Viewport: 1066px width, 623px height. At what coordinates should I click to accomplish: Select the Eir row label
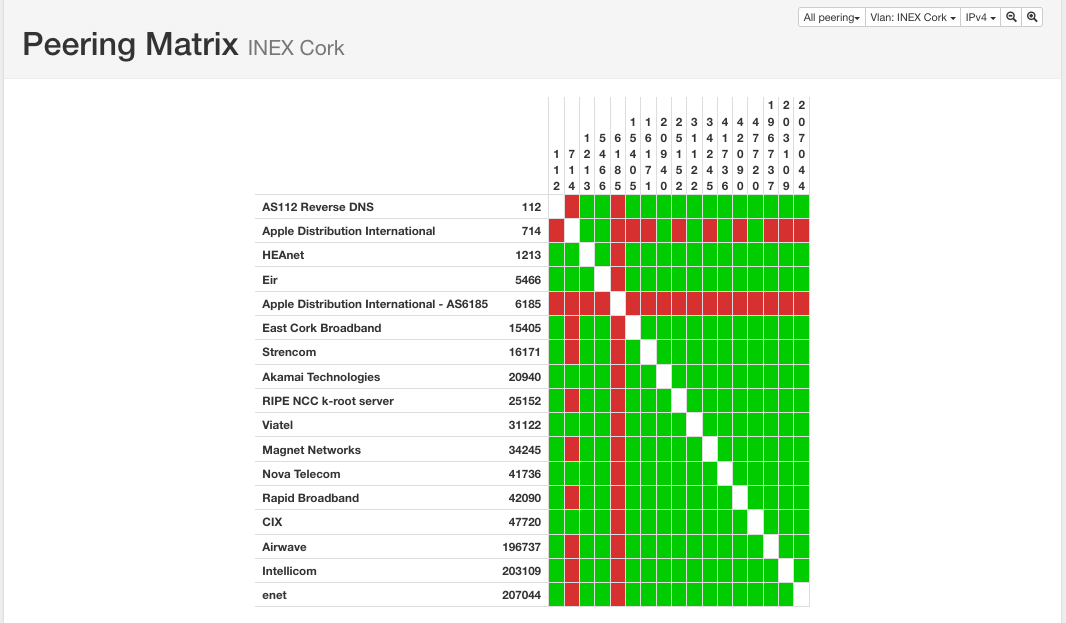click(x=270, y=280)
